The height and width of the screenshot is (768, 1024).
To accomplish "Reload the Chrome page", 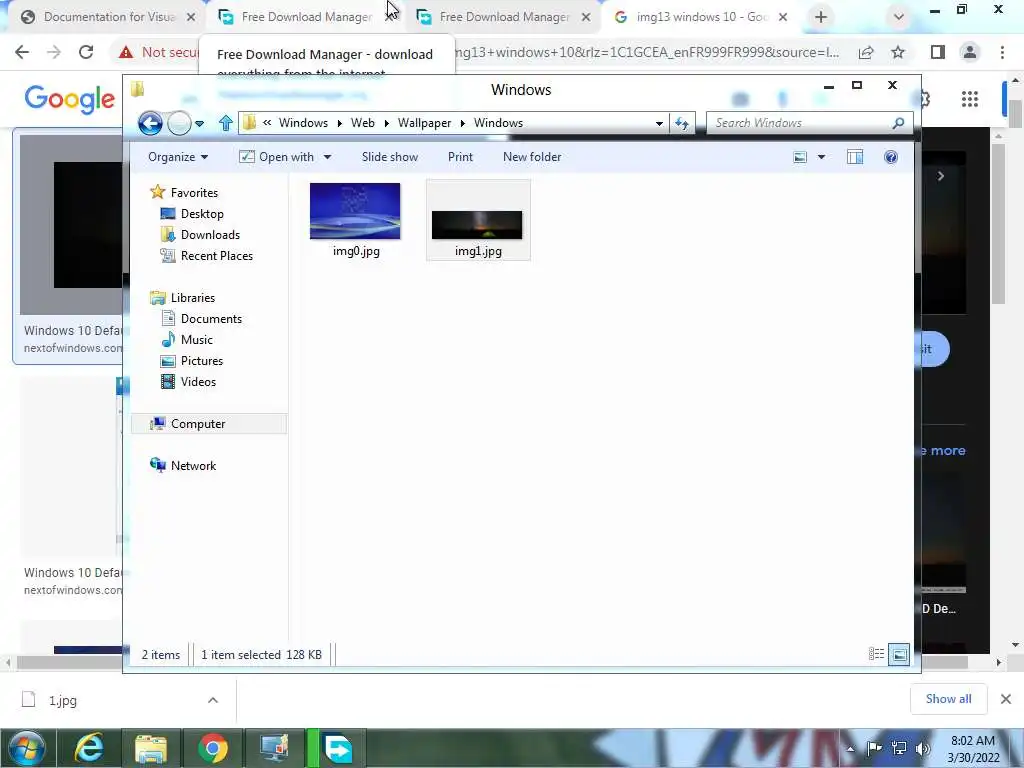I will pos(86,52).
